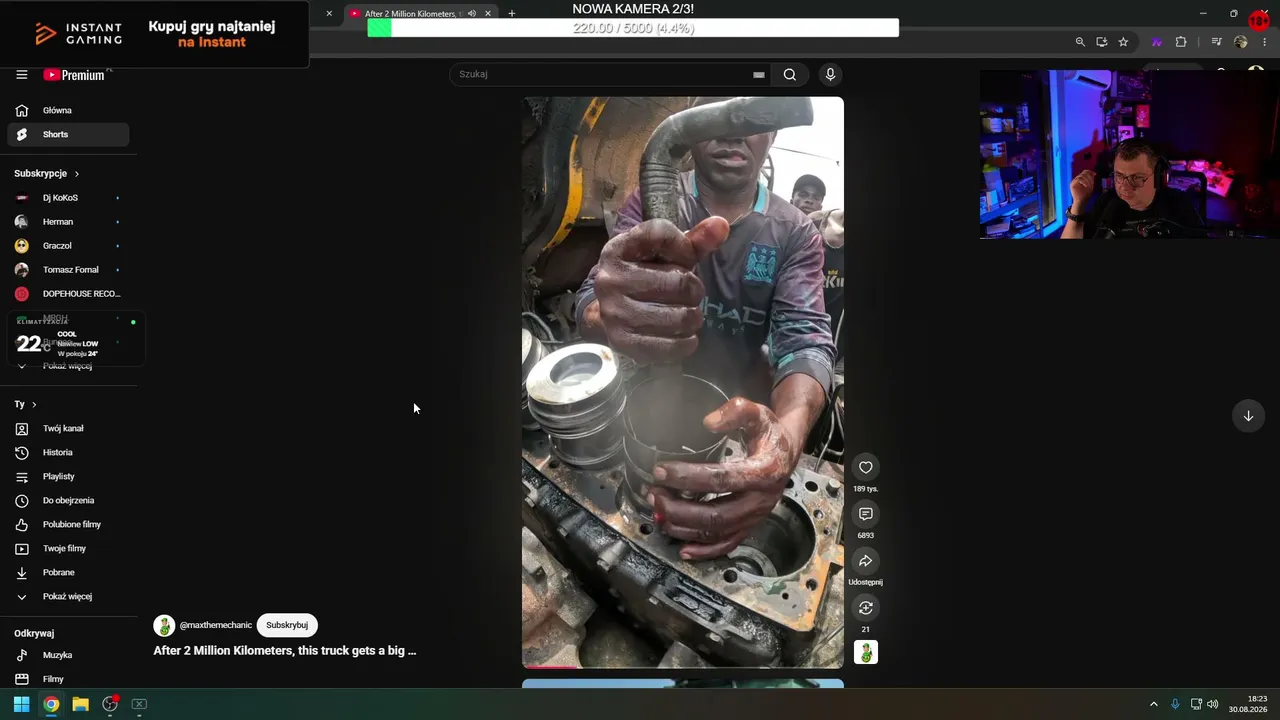Open Herman channel subscription

[x=68, y=222]
